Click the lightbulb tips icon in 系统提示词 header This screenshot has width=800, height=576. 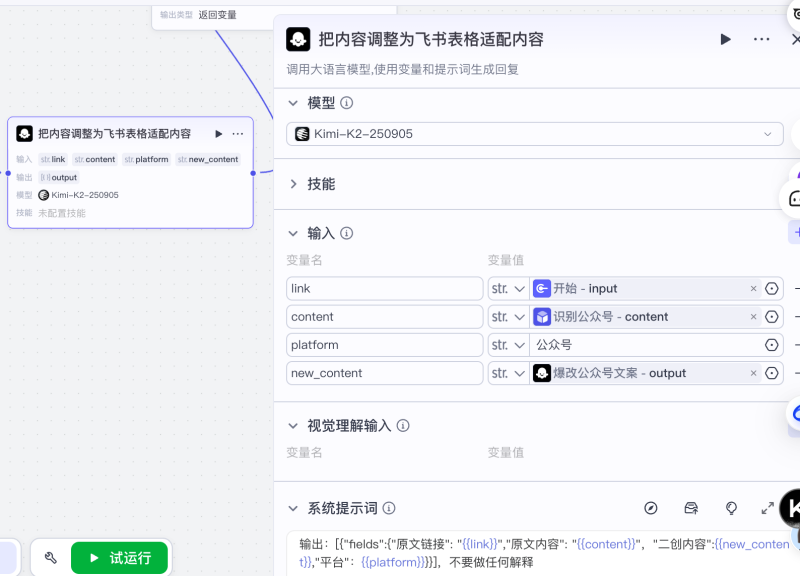731,508
